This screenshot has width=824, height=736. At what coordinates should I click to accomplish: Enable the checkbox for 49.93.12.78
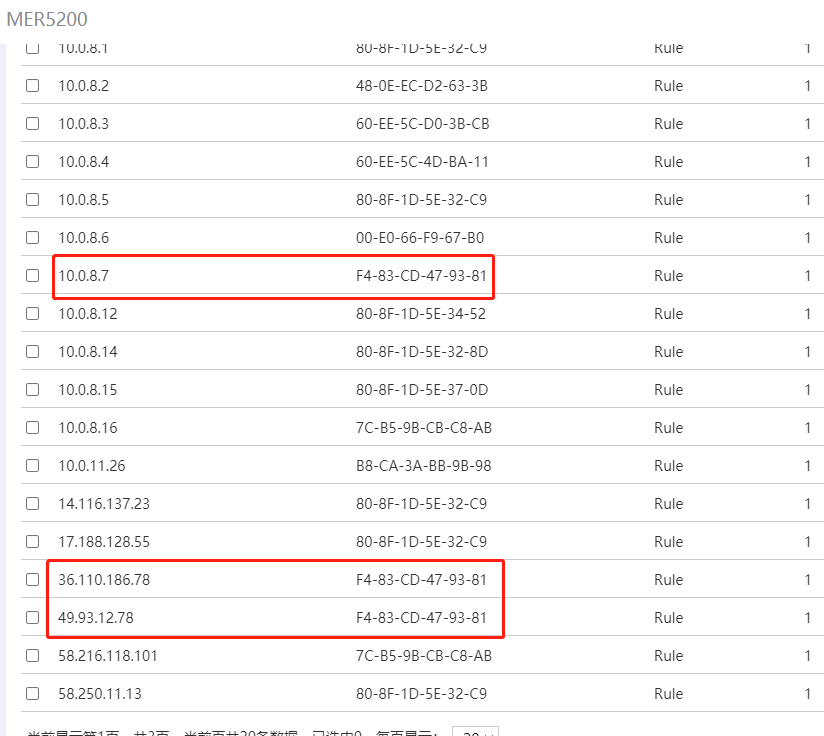pos(33,618)
